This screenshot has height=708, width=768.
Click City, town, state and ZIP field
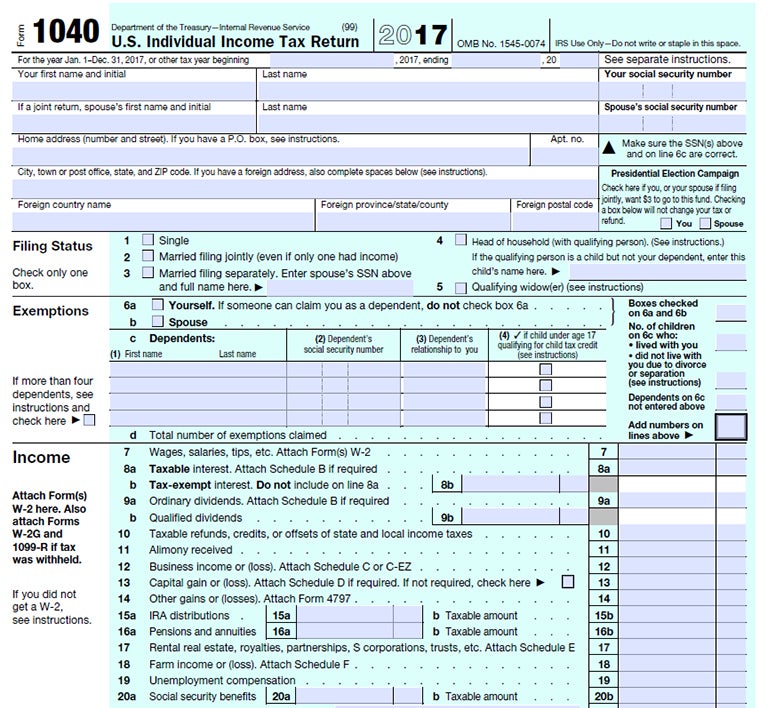305,189
